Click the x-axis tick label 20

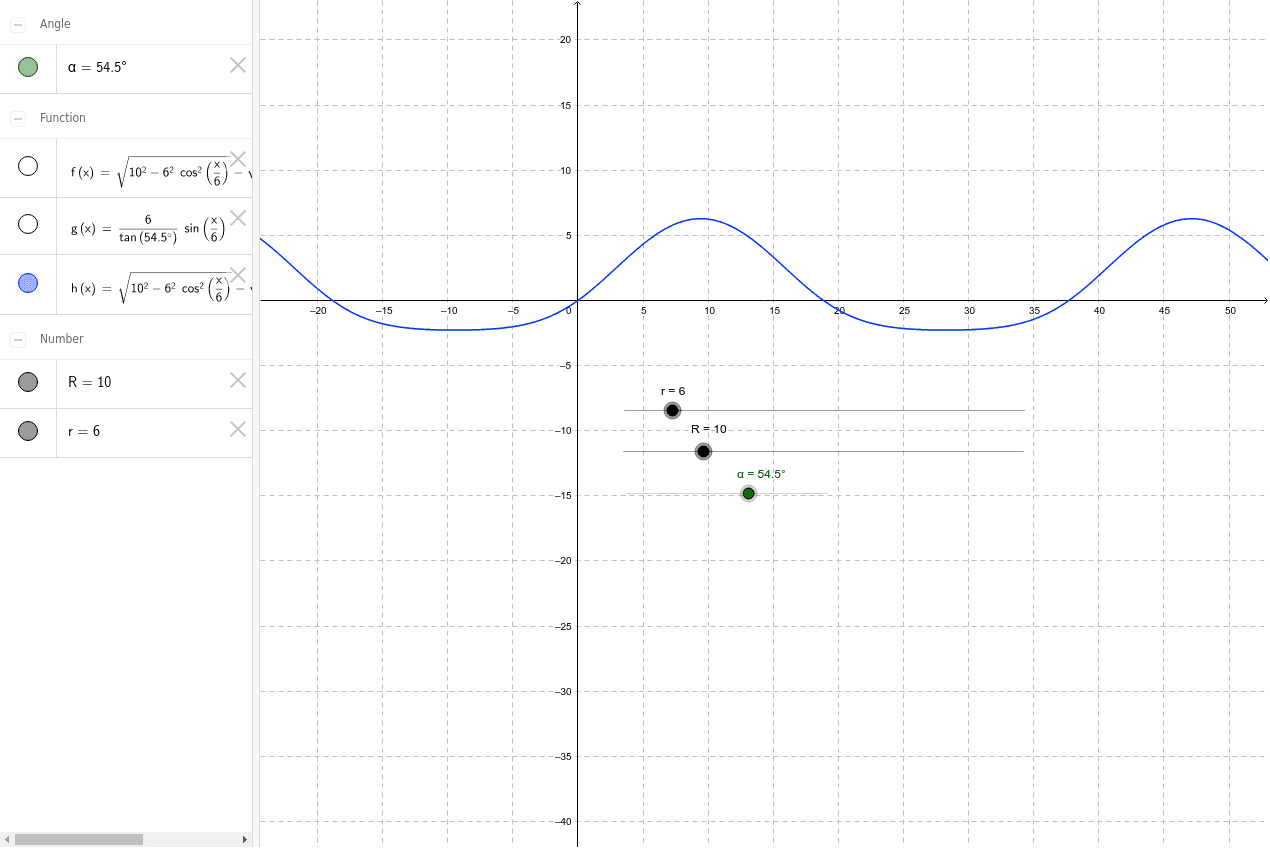(839, 311)
